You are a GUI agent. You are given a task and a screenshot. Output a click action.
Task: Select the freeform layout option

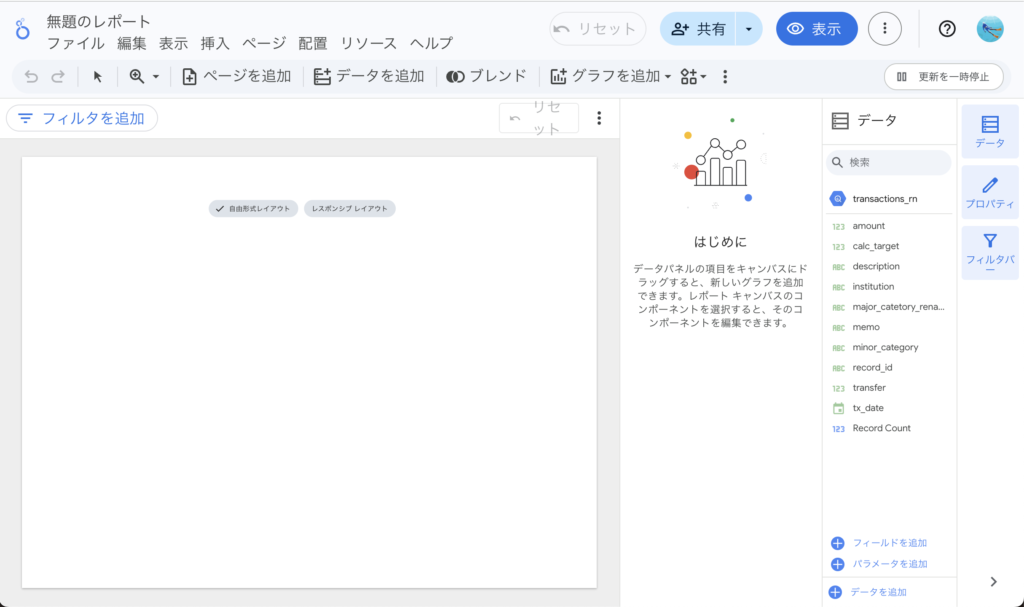click(x=252, y=209)
